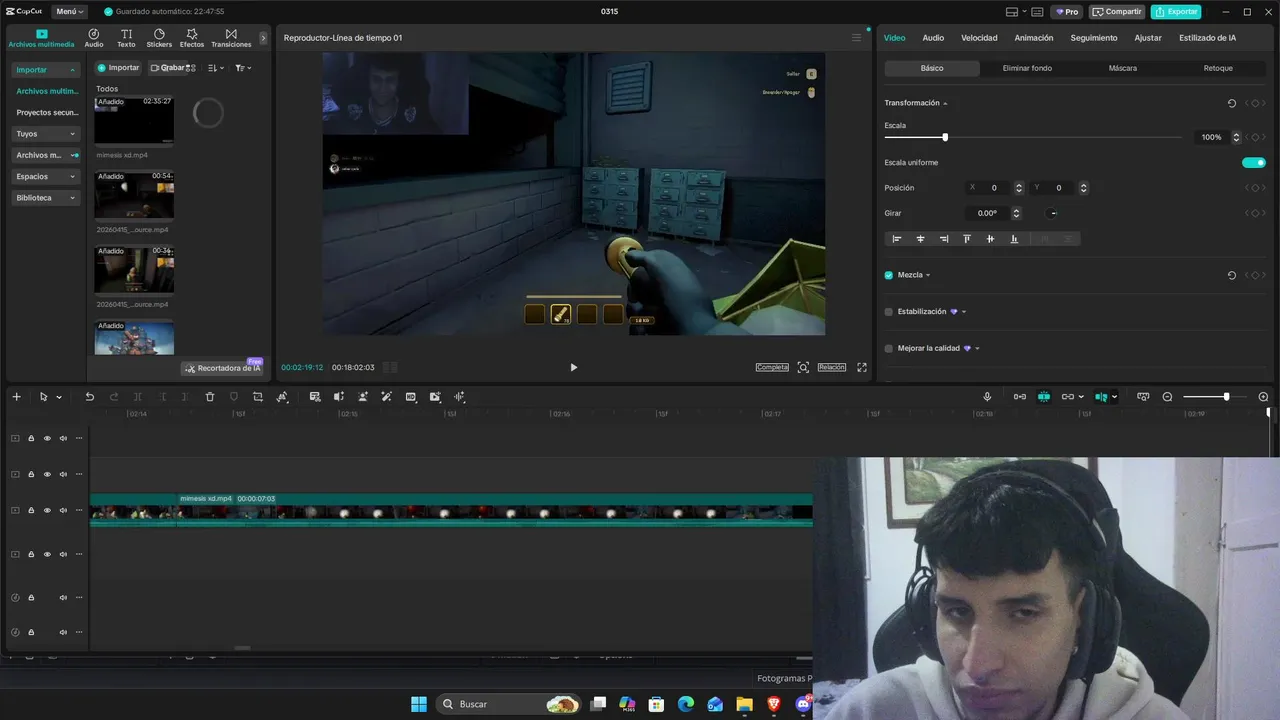1280x720 pixels.
Task: Click the microphone voiceover icon
Action: [x=987, y=397]
